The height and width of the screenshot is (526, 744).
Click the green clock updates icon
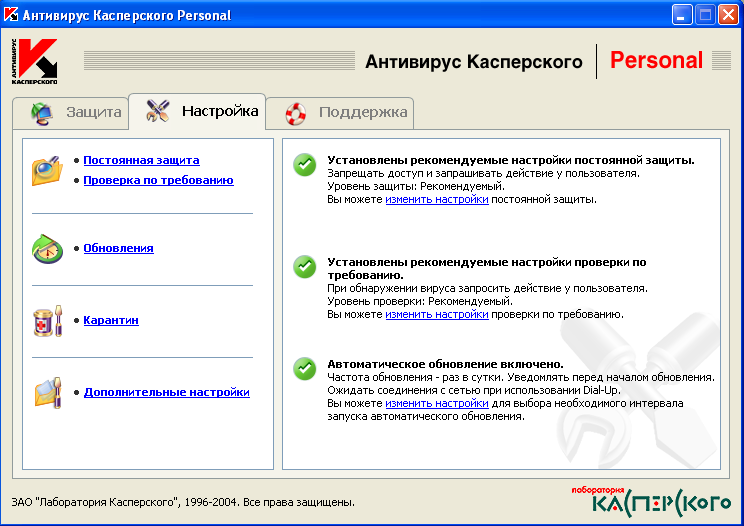click(47, 249)
